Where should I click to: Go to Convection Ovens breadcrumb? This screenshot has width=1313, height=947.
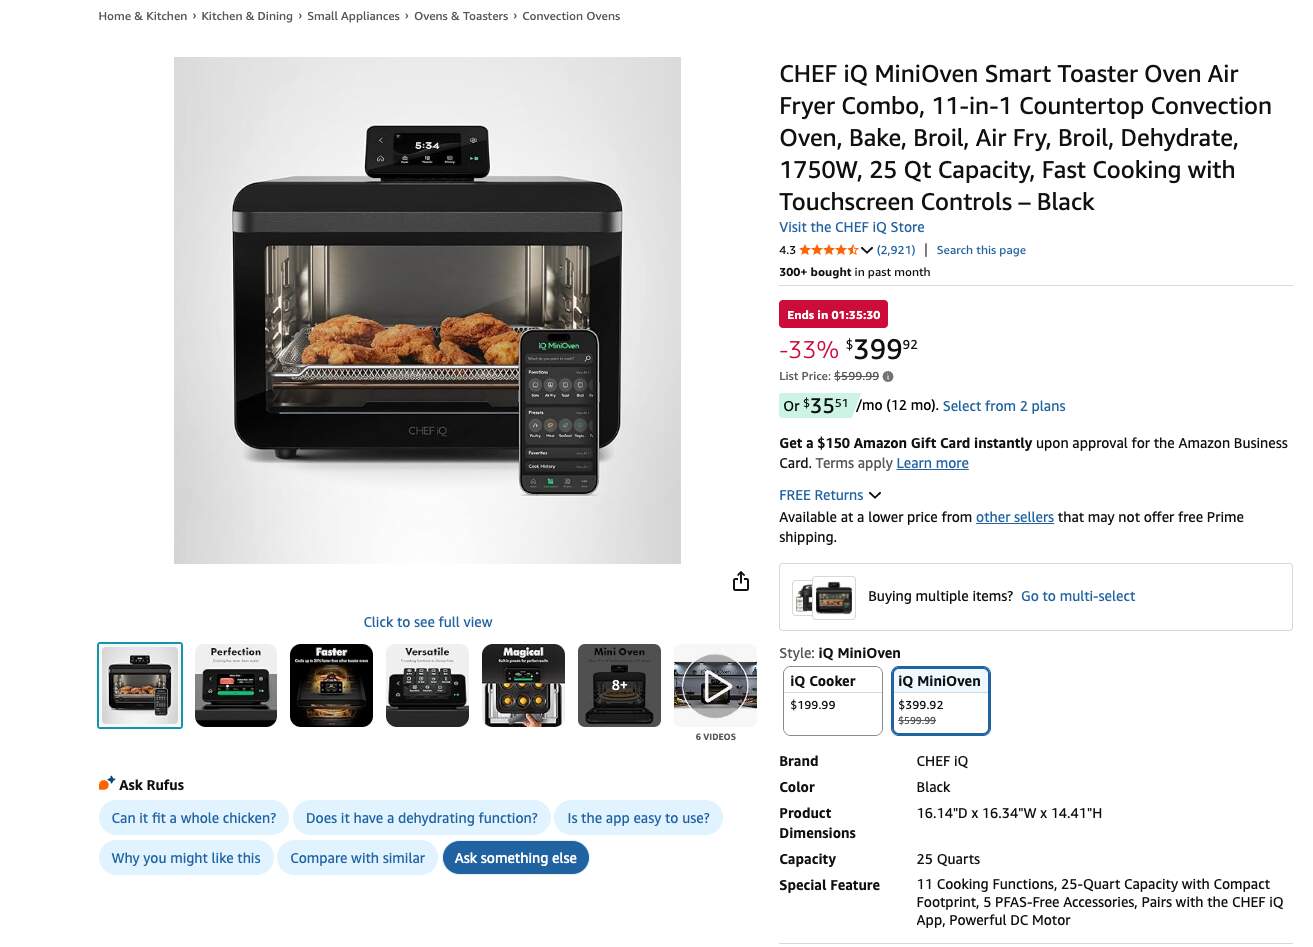pos(571,16)
